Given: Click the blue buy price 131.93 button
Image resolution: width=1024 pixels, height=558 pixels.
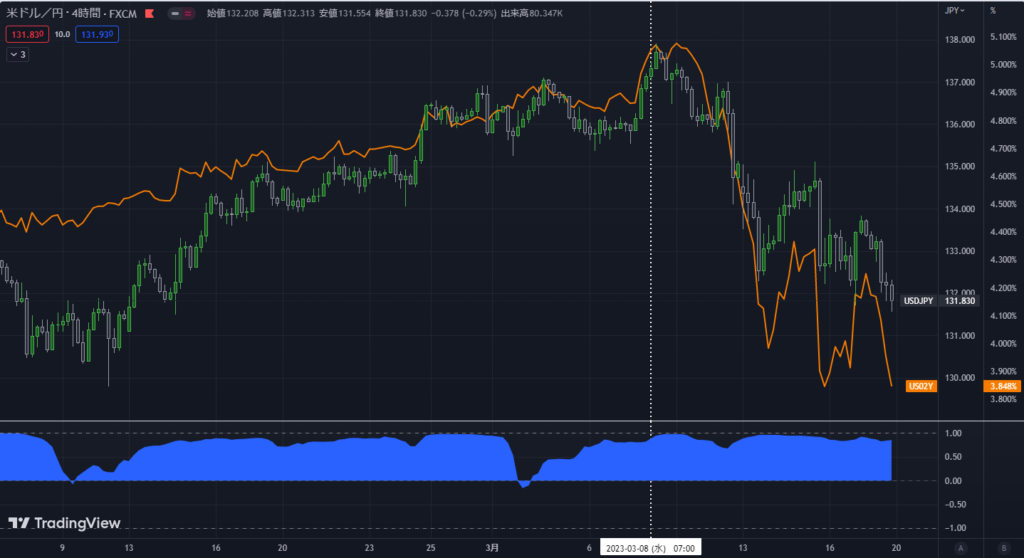Looking at the screenshot, I should tap(97, 34).
